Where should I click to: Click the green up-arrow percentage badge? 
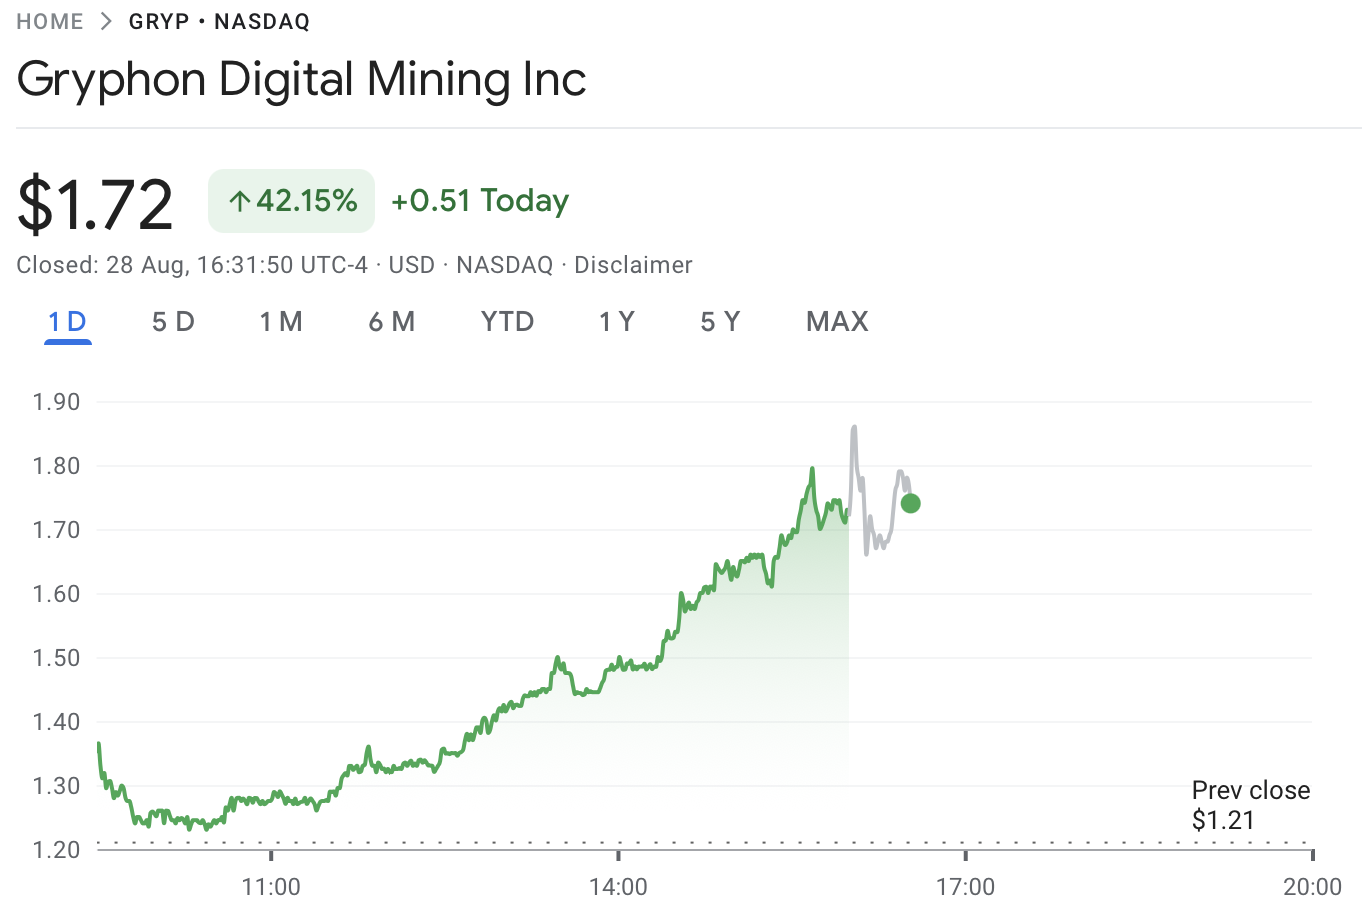(291, 201)
